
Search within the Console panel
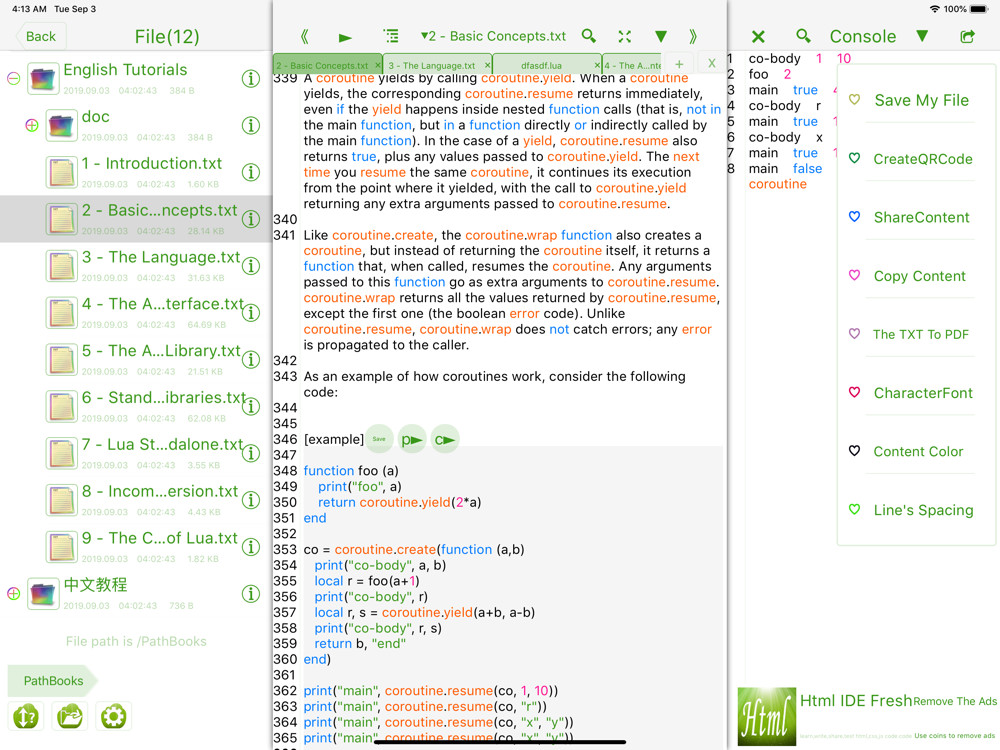(x=803, y=36)
